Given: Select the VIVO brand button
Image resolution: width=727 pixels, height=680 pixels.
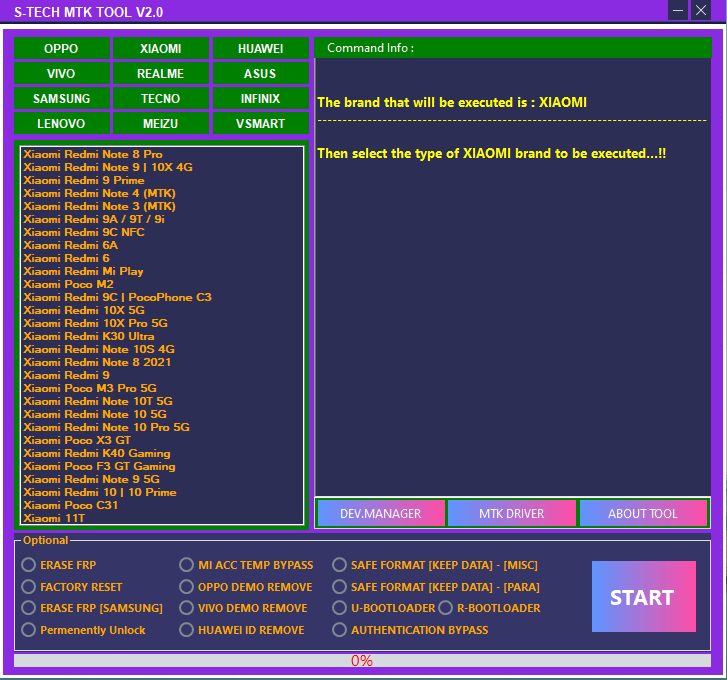Looking at the screenshot, I should (x=62, y=73).
